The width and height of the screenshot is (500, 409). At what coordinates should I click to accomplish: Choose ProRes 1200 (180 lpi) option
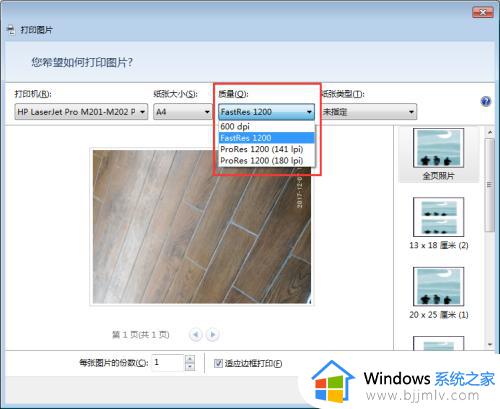coord(266,161)
